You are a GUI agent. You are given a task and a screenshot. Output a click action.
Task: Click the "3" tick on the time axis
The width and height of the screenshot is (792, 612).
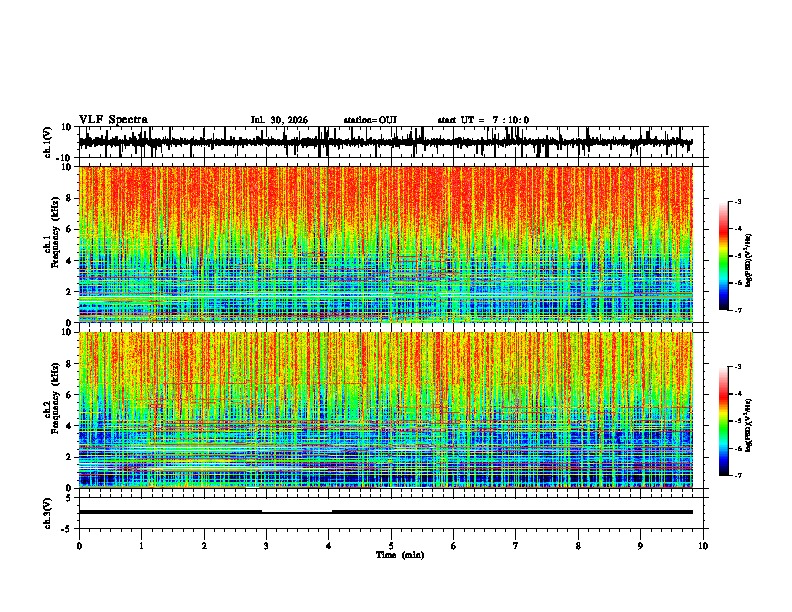266,546
